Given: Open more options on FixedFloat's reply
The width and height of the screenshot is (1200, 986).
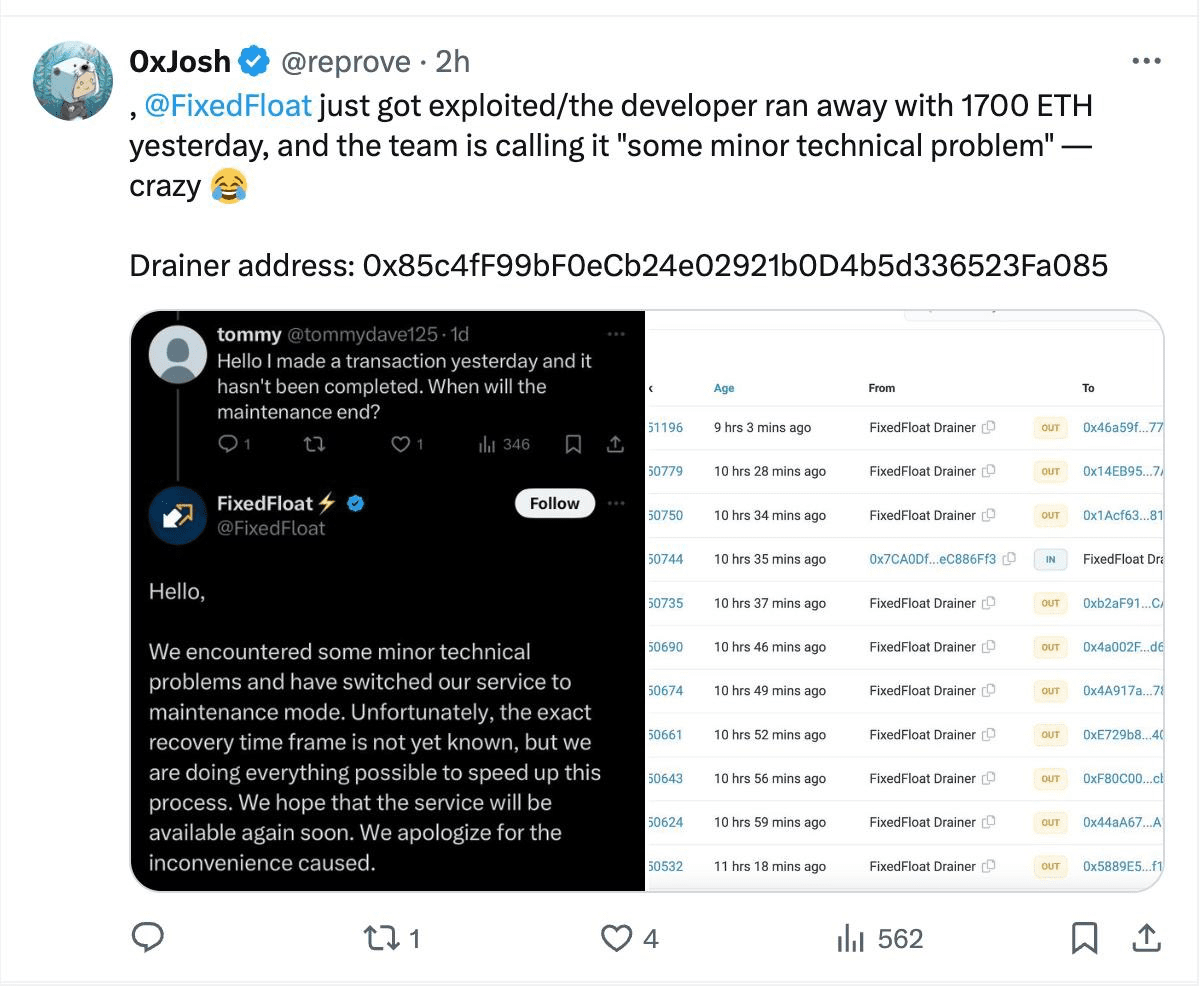Looking at the screenshot, I should pyautogui.click(x=617, y=503).
